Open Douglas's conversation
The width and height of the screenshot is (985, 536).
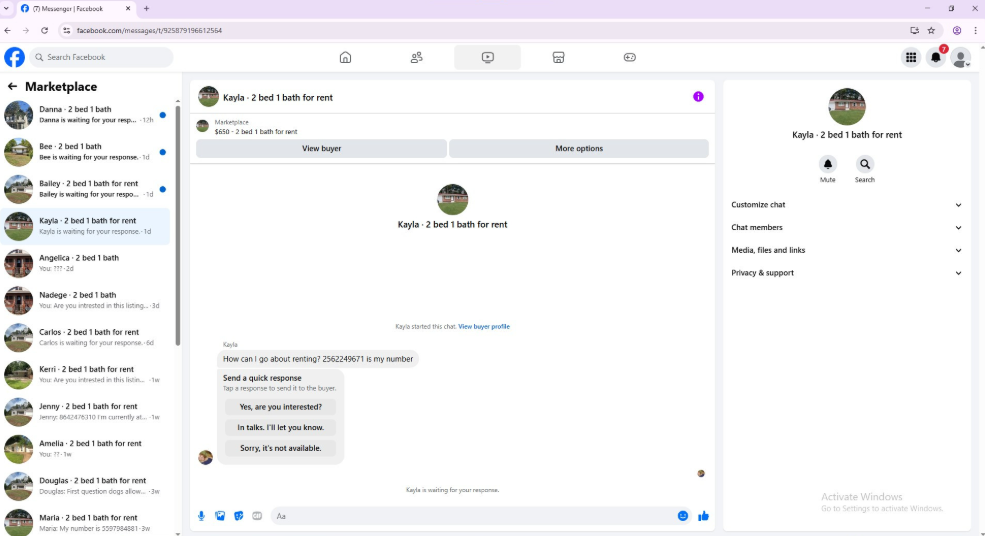(x=85, y=486)
